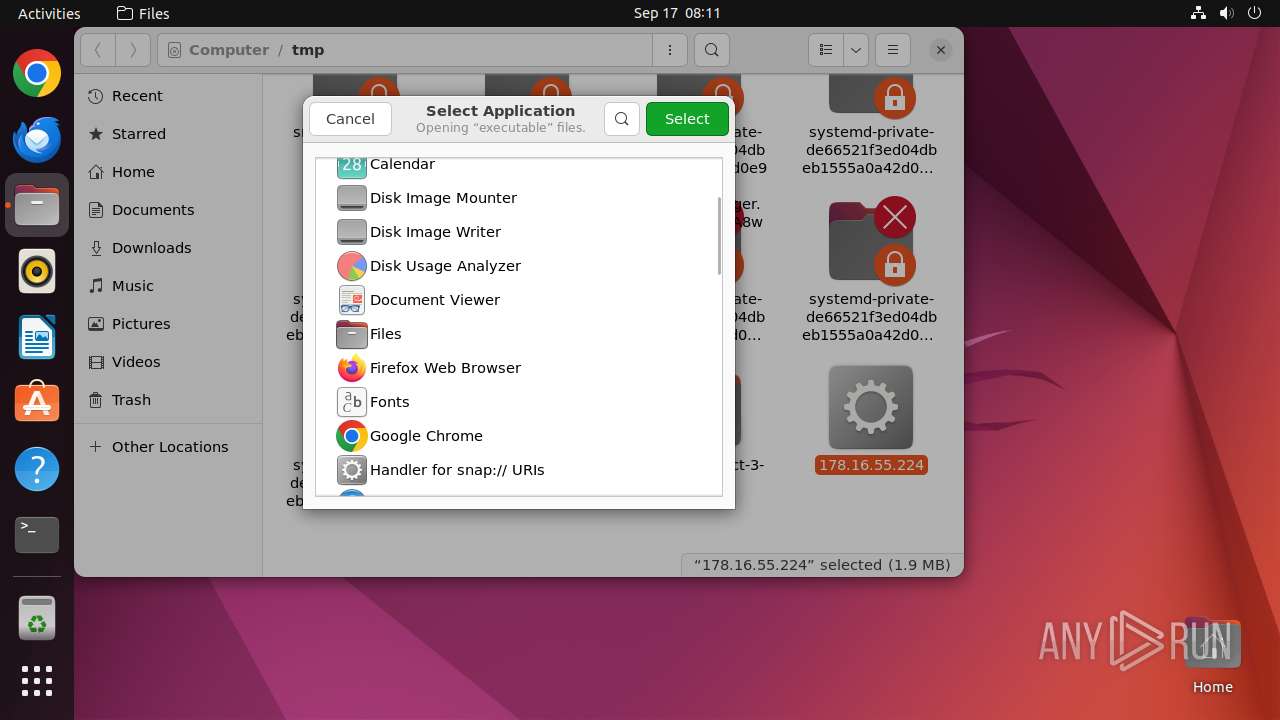Open Downloads in the sidebar
This screenshot has width=1280, height=720.
click(168, 248)
